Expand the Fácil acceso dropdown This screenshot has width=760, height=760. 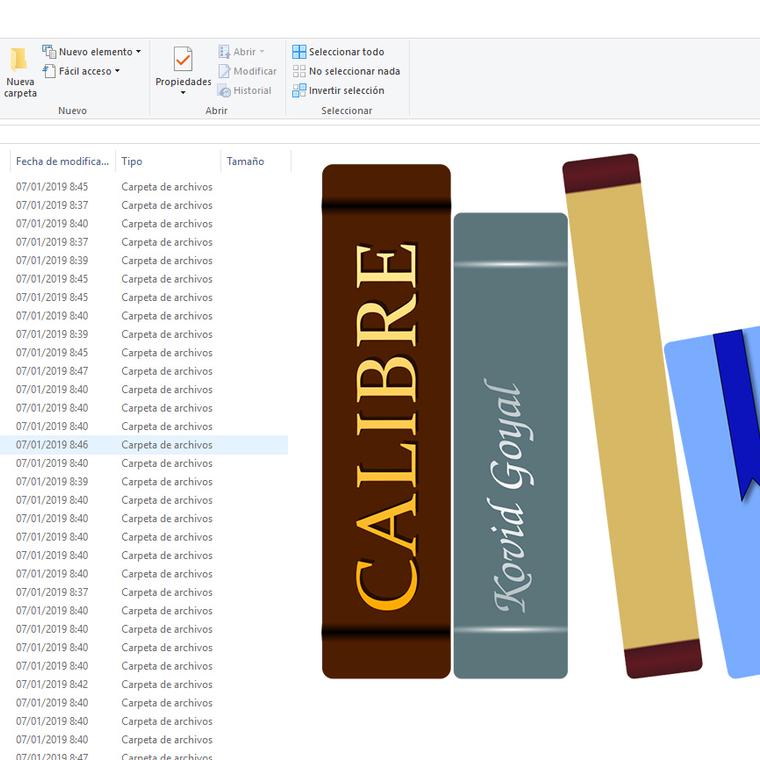[x=117, y=71]
